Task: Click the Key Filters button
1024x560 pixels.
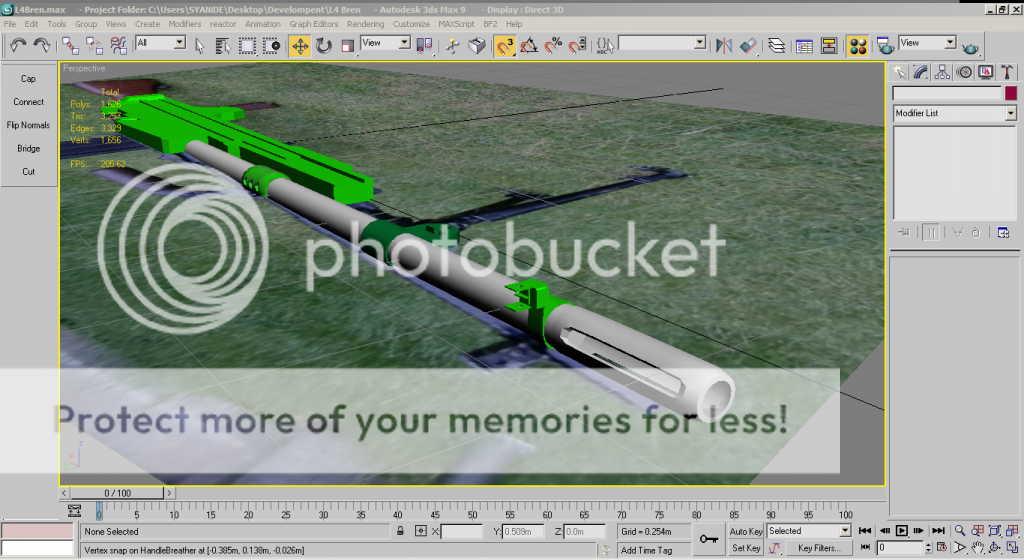Action: (818, 548)
